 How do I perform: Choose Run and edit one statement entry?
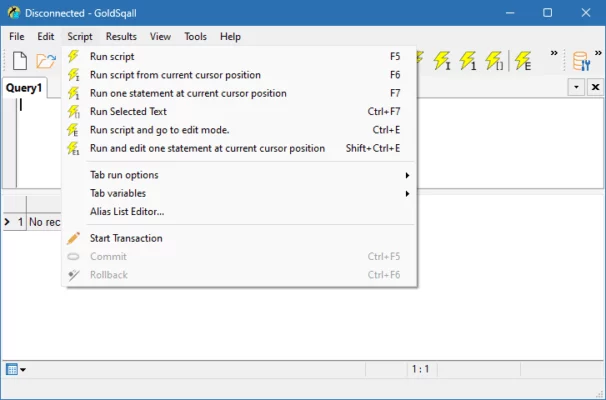[240, 148]
